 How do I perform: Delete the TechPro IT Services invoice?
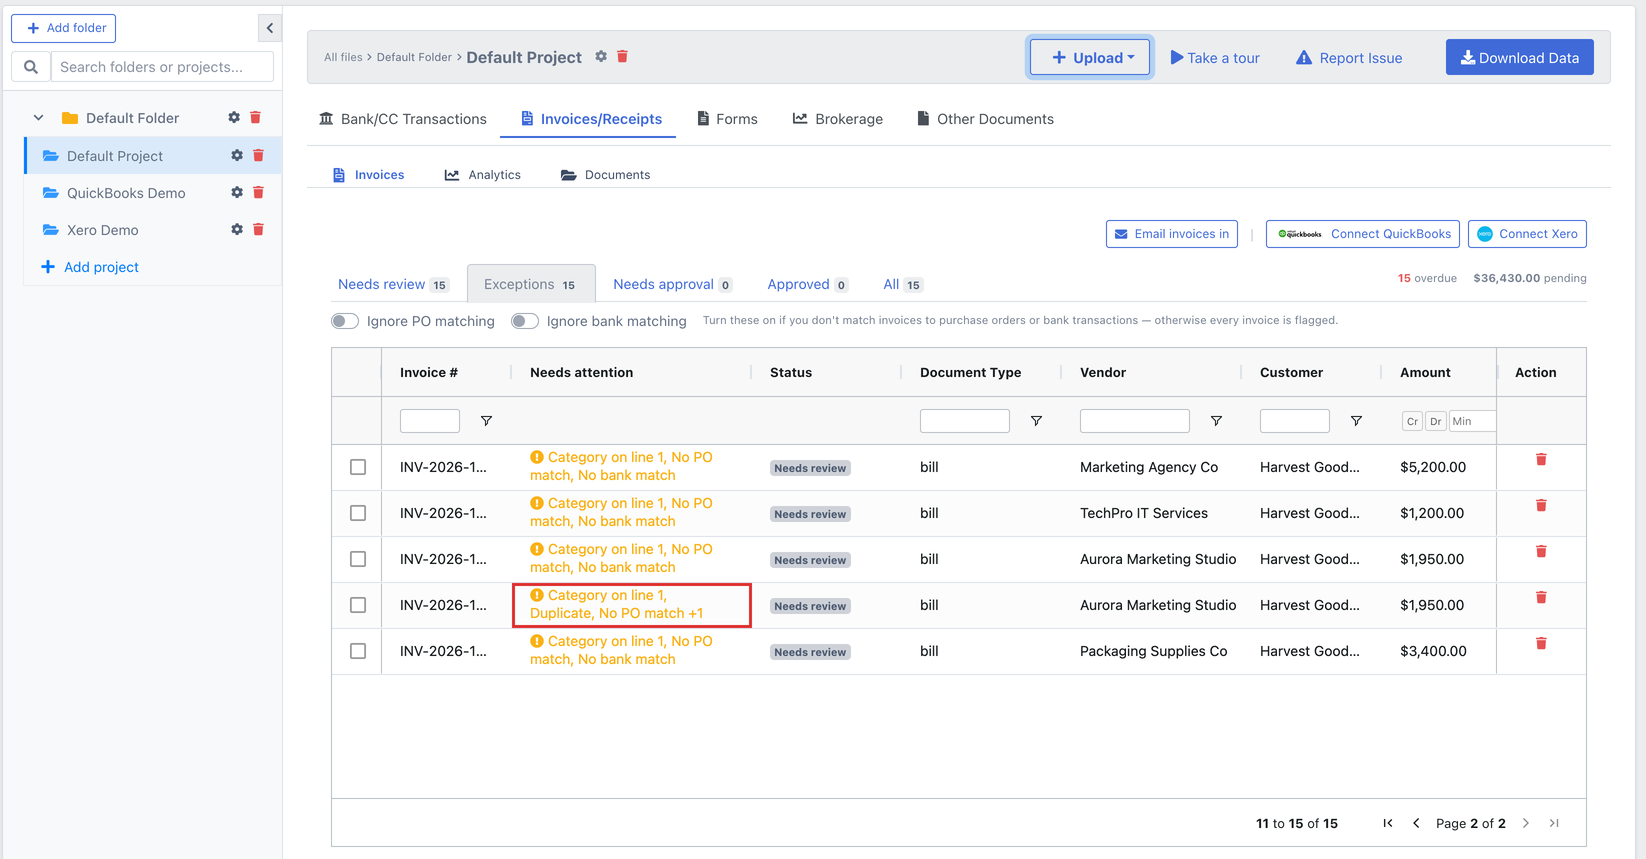[x=1541, y=506]
